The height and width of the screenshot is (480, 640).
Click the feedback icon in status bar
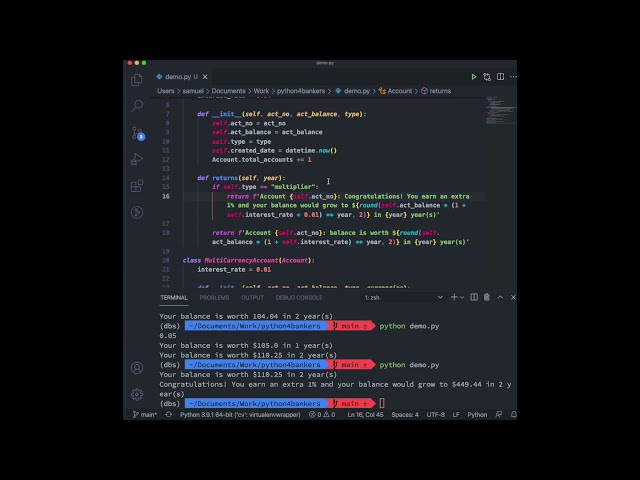[x=499, y=415]
